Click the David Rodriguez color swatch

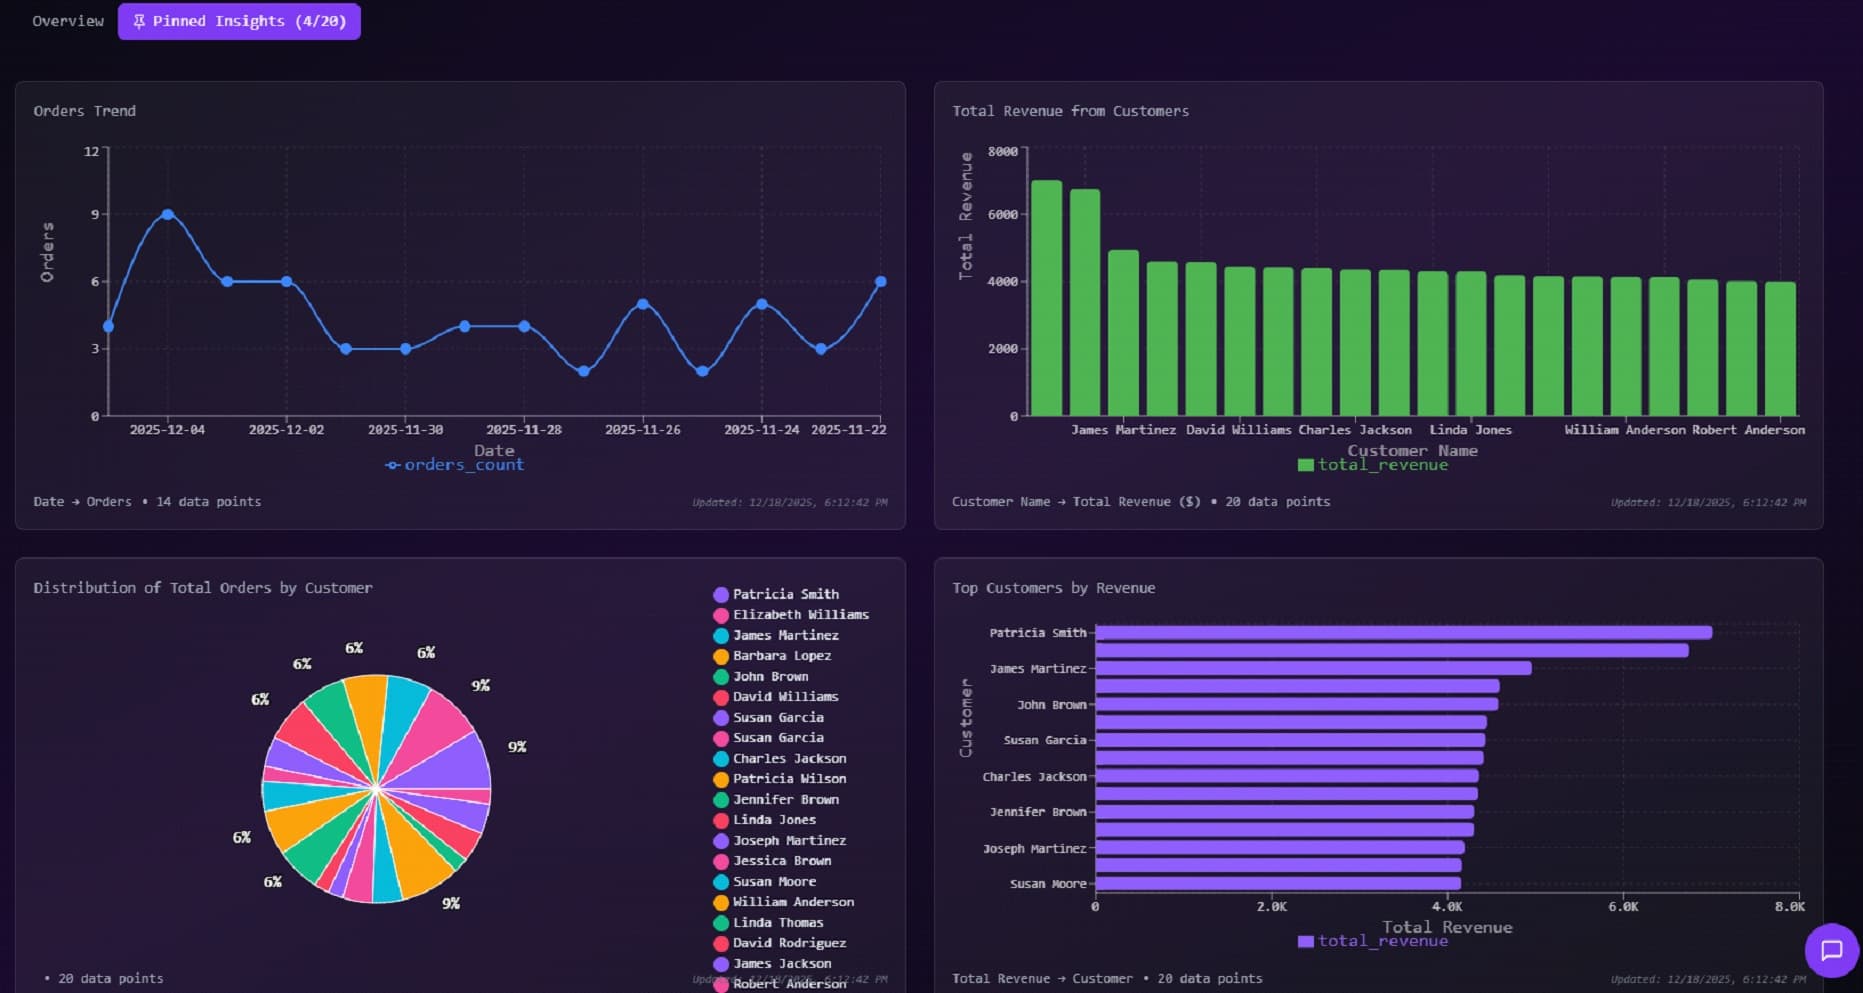tap(720, 942)
